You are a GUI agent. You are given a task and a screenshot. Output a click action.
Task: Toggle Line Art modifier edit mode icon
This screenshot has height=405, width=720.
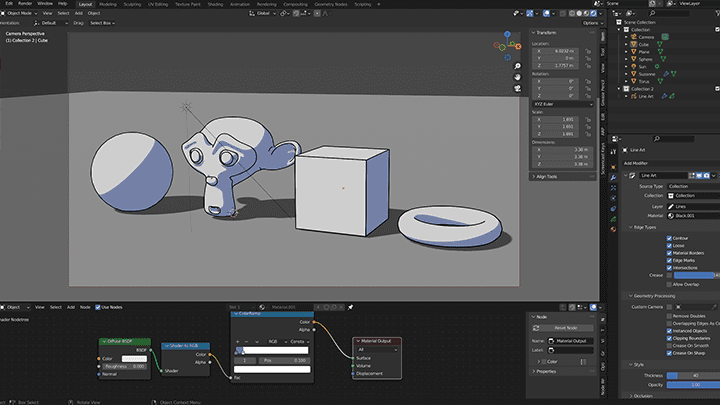click(x=692, y=175)
